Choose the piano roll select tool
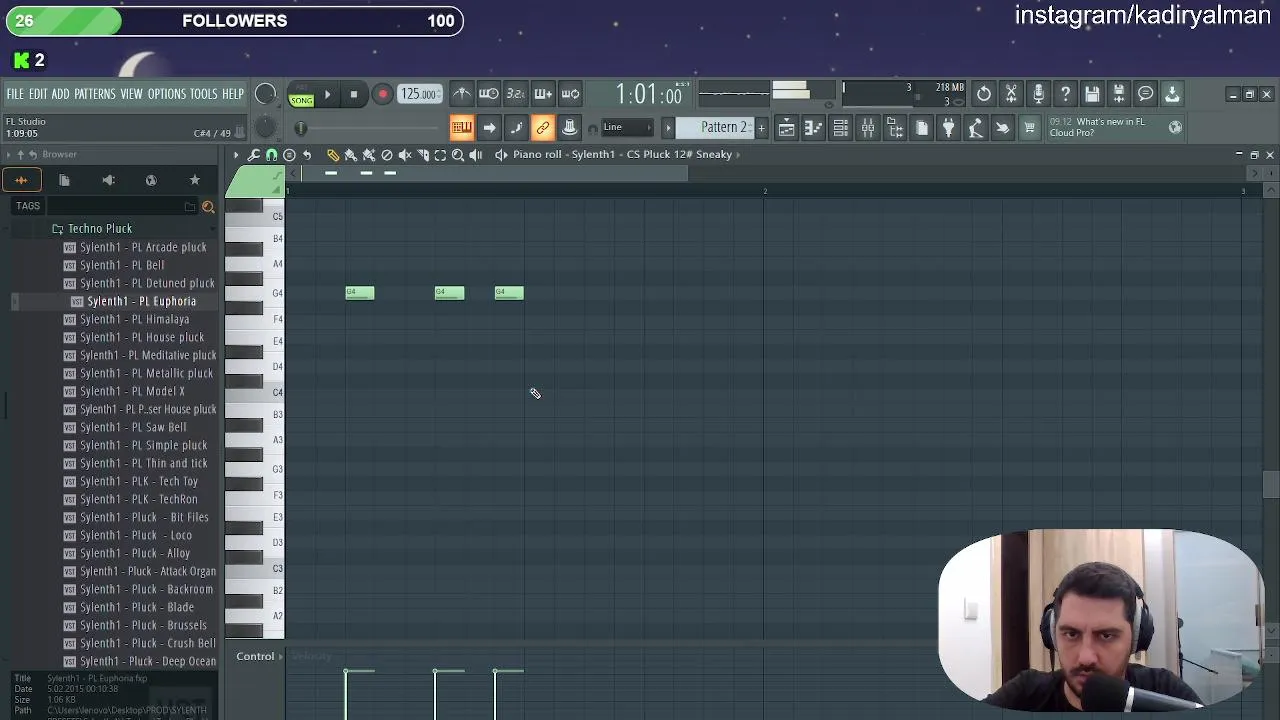Viewport: 1280px width, 720px height. click(440, 155)
